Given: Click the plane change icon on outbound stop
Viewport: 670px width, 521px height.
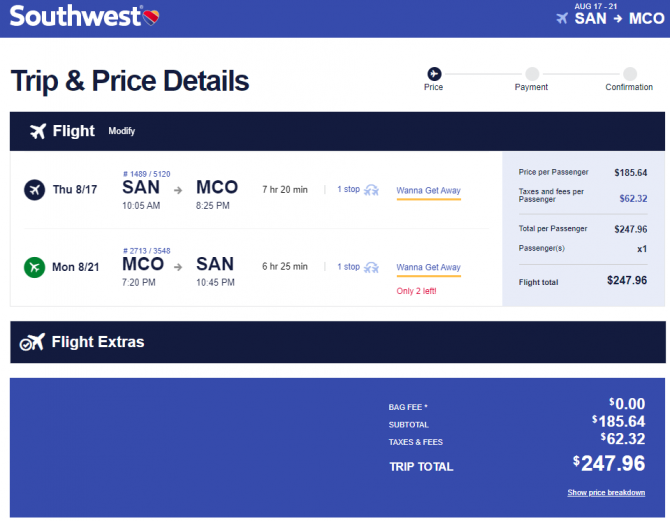Looking at the screenshot, I should [x=371, y=190].
